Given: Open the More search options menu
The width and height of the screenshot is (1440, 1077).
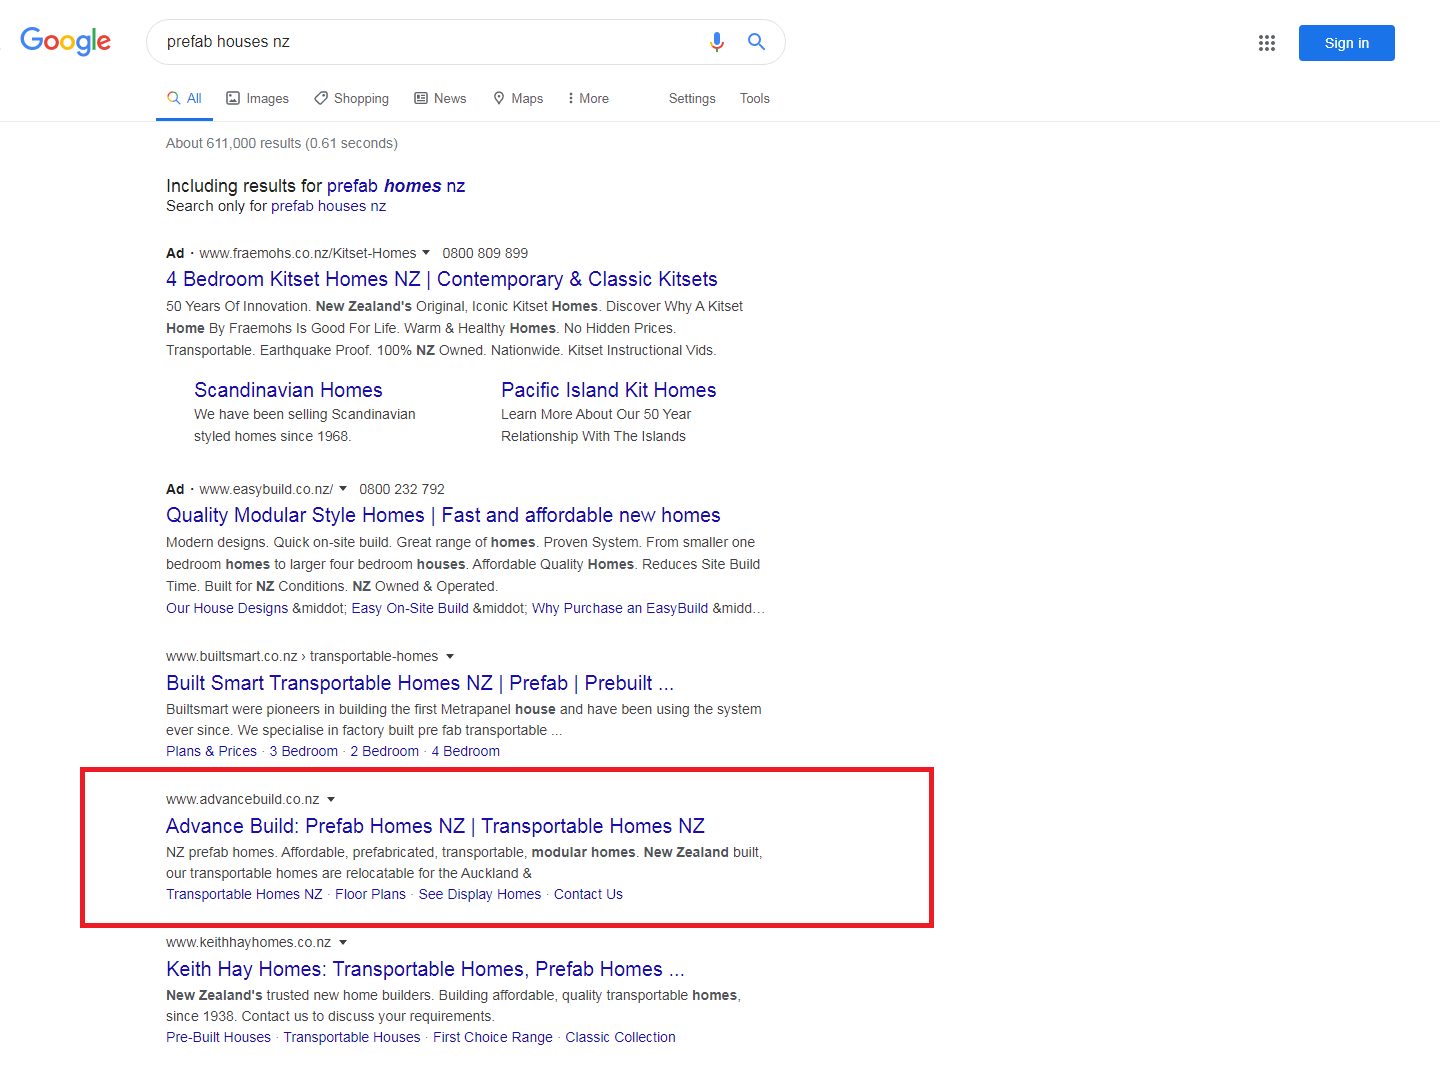Looking at the screenshot, I should (x=588, y=98).
